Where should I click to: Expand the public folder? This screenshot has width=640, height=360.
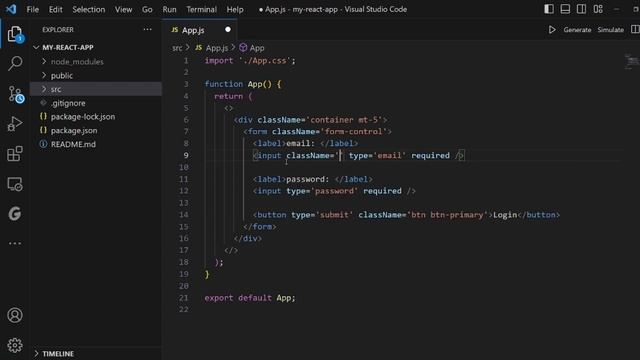(44, 75)
